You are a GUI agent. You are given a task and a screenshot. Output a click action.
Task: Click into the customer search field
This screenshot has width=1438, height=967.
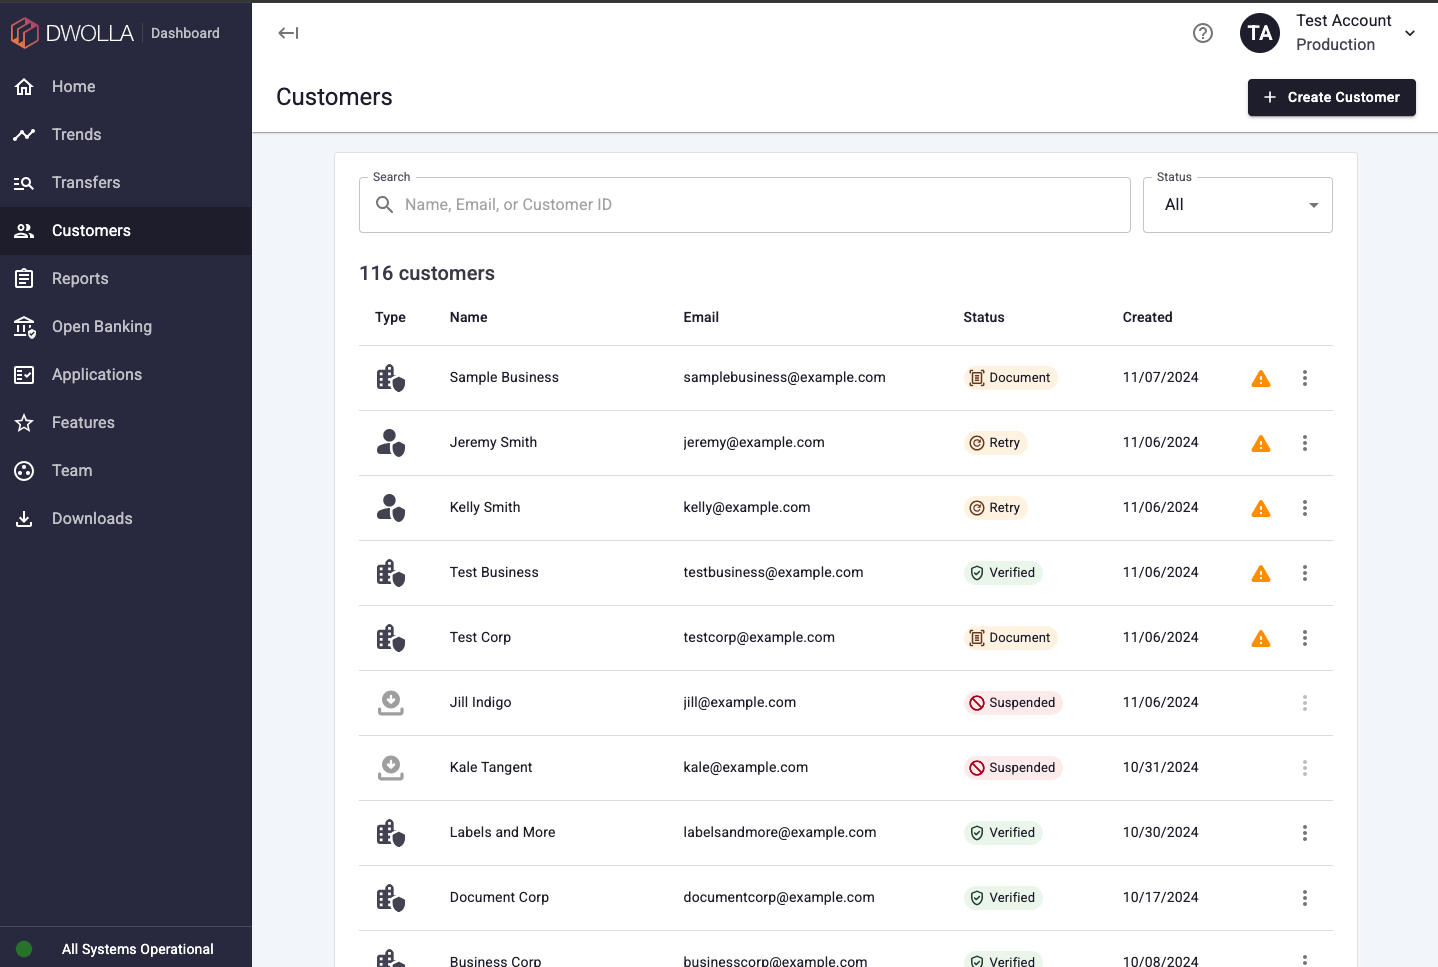745,204
